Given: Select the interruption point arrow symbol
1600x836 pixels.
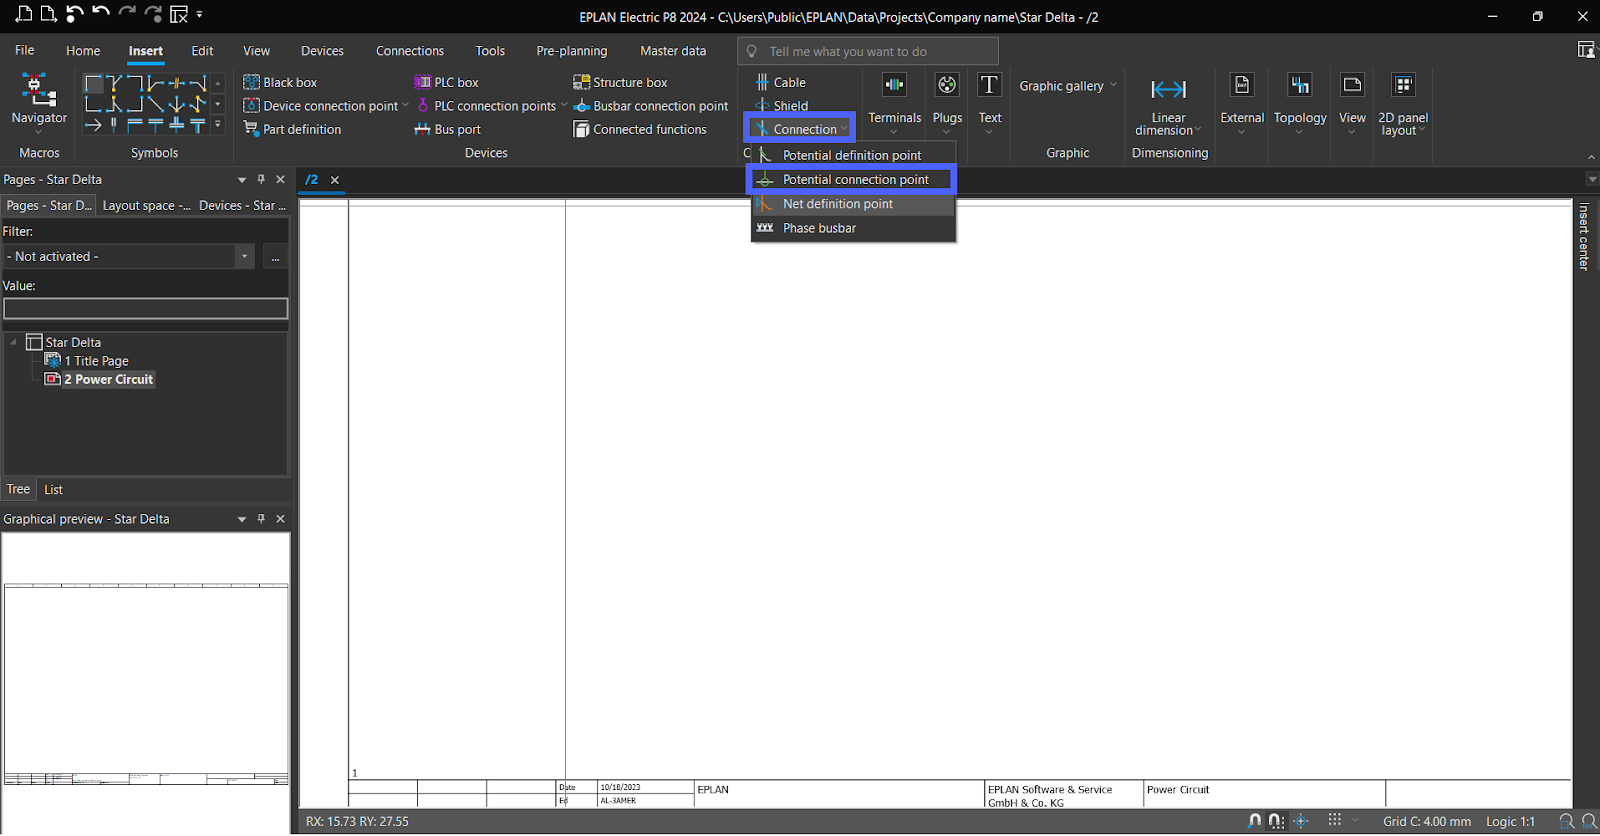Looking at the screenshot, I should point(93,125).
